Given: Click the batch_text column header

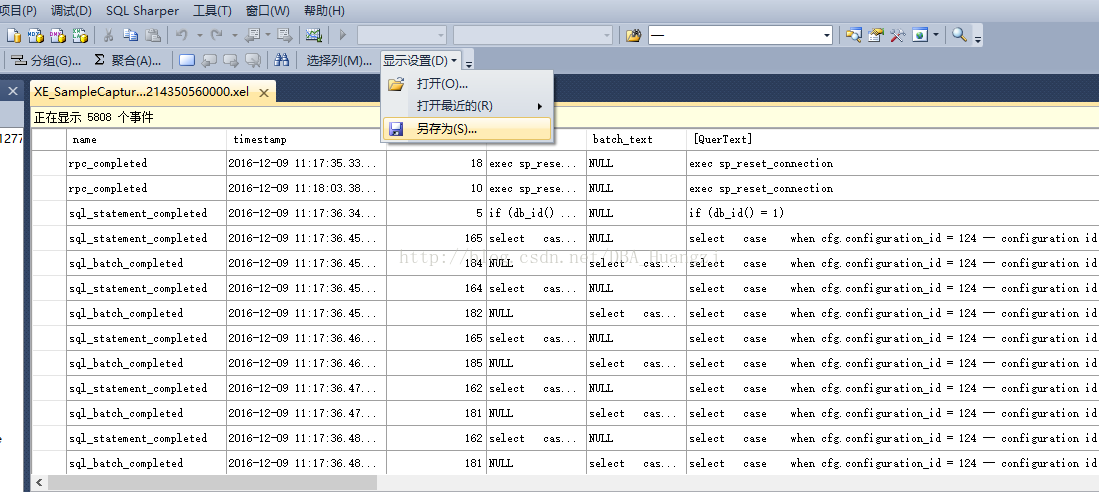Looking at the screenshot, I should coord(636,139).
